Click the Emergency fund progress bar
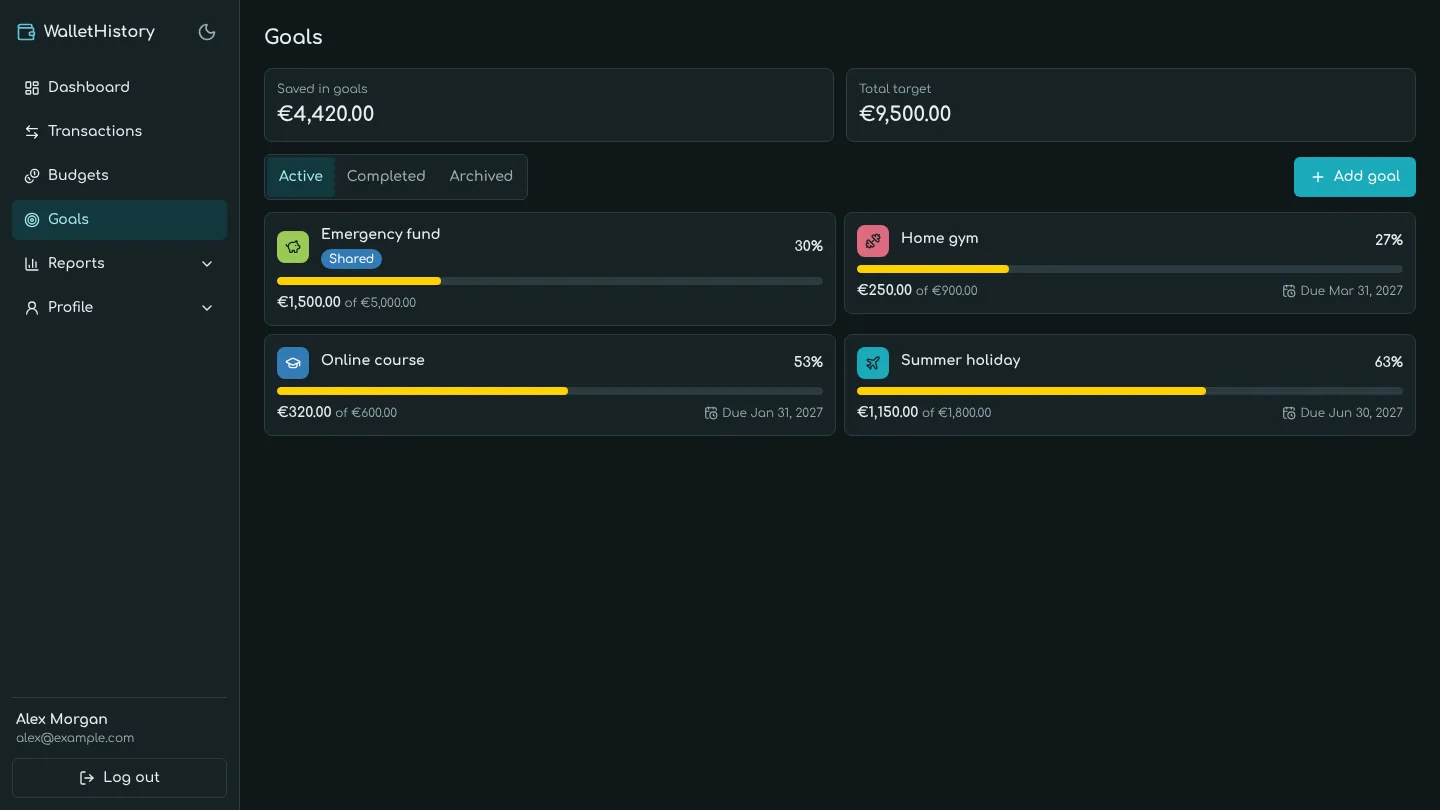The height and width of the screenshot is (810, 1440). point(550,281)
